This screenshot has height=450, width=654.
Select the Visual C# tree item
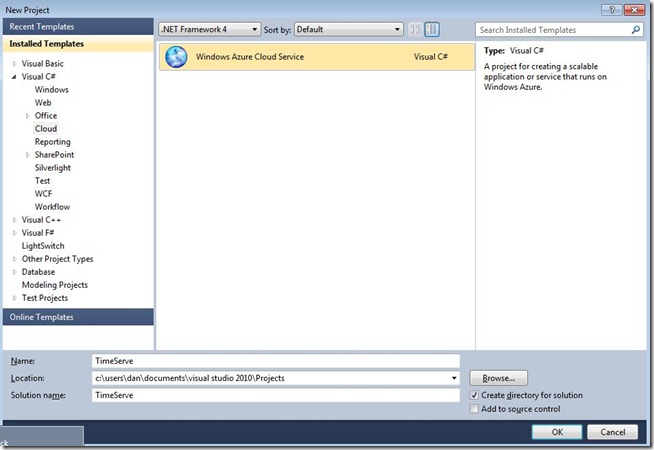[x=38, y=77]
